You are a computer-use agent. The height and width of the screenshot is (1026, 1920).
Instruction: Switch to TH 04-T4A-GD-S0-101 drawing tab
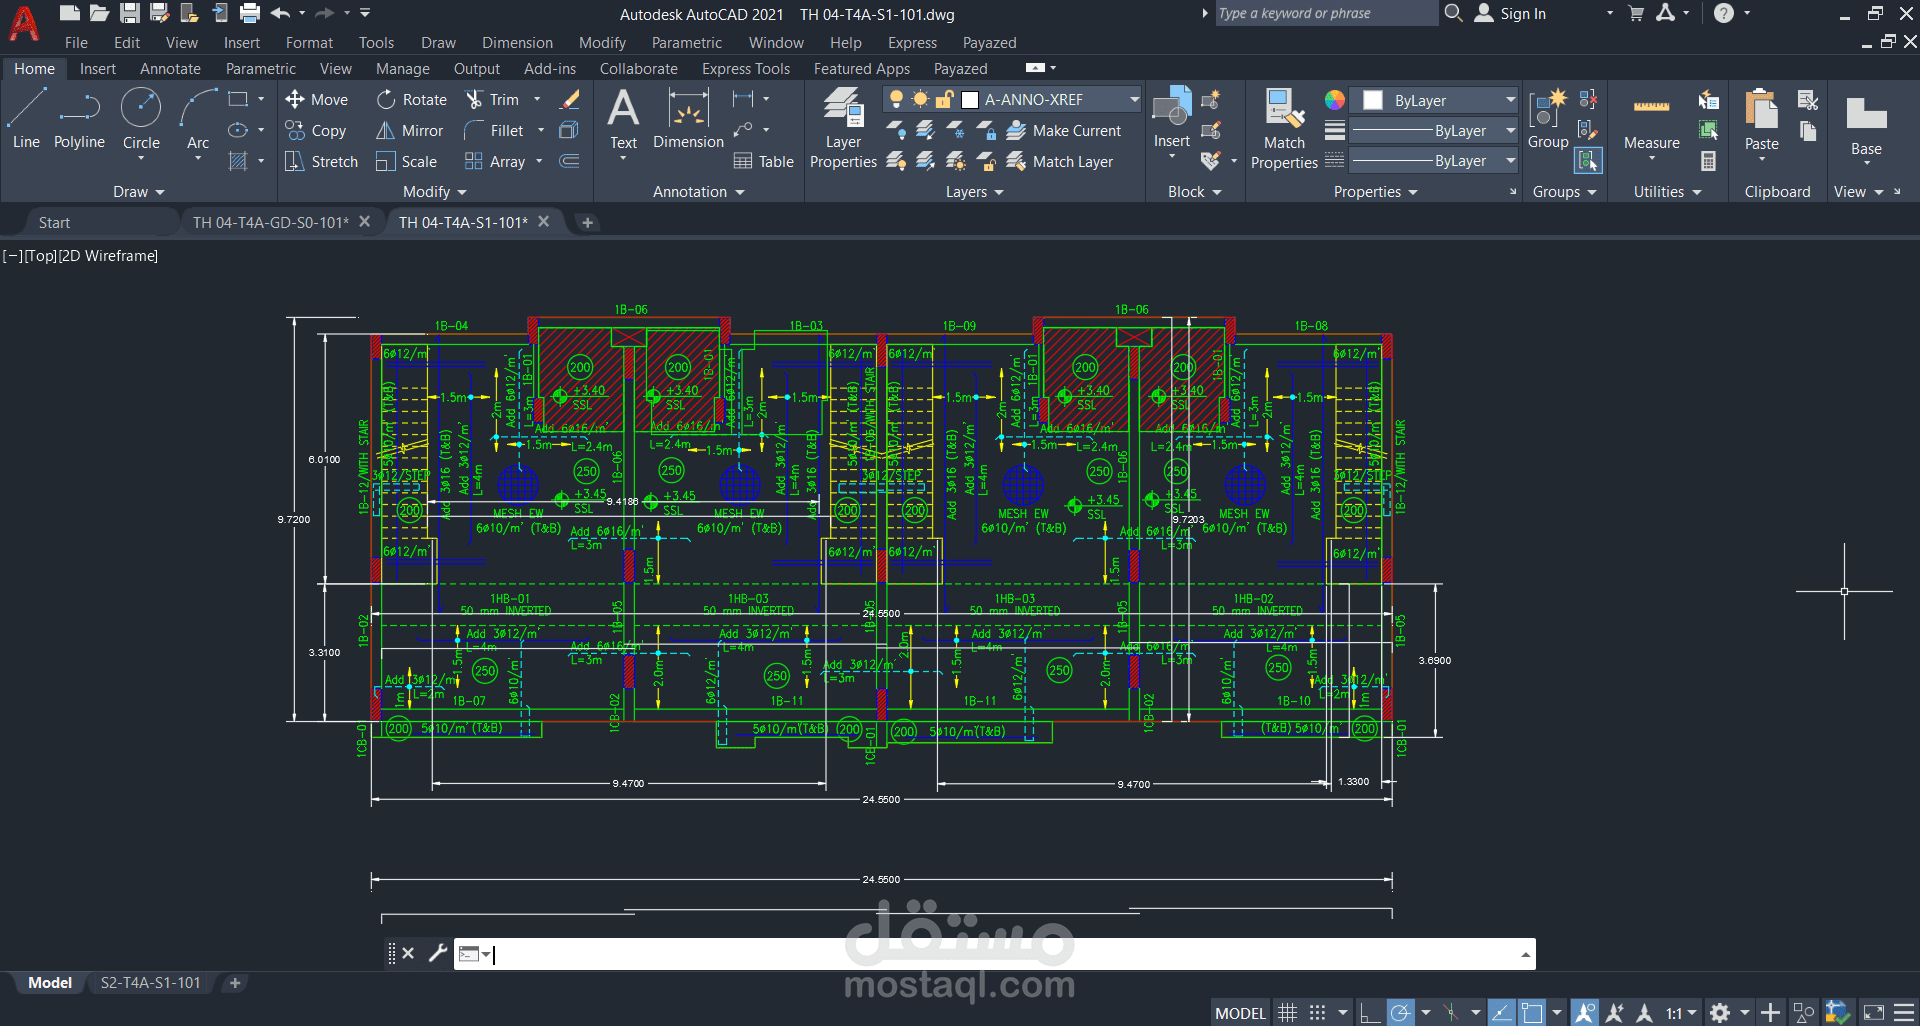pyautogui.click(x=271, y=222)
